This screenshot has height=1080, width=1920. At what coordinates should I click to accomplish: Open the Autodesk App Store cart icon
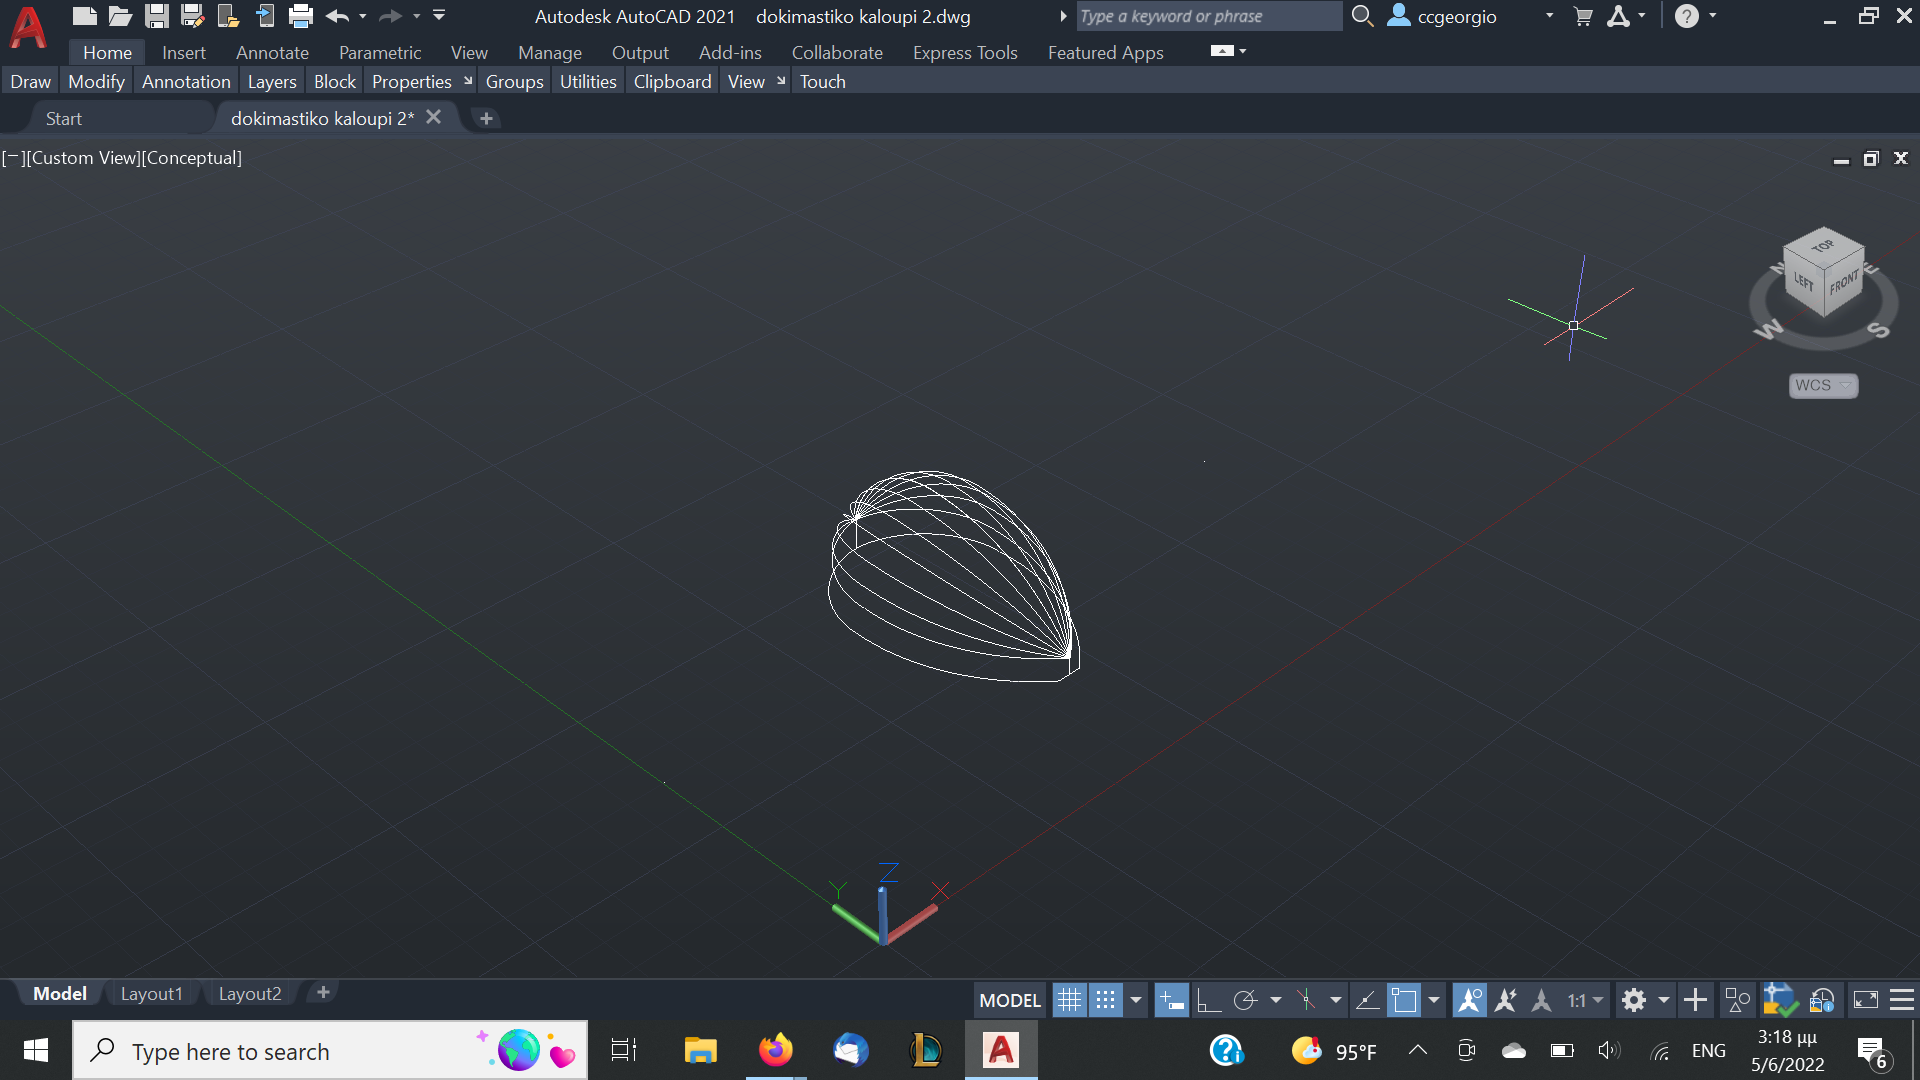coord(1583,16)
